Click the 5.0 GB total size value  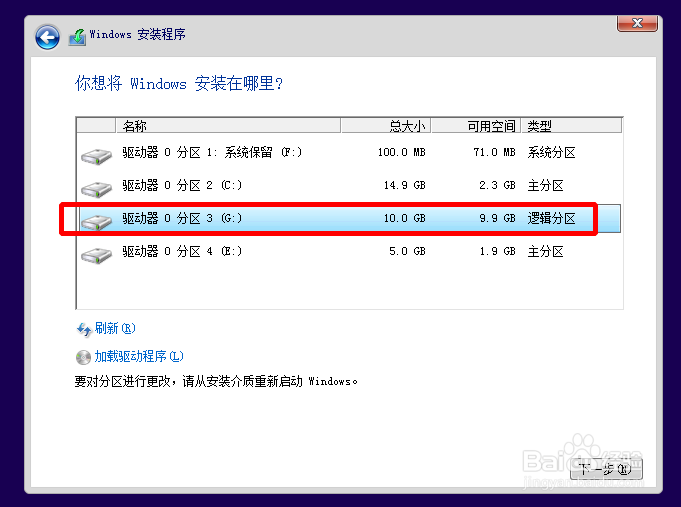(x=407, y=251)
